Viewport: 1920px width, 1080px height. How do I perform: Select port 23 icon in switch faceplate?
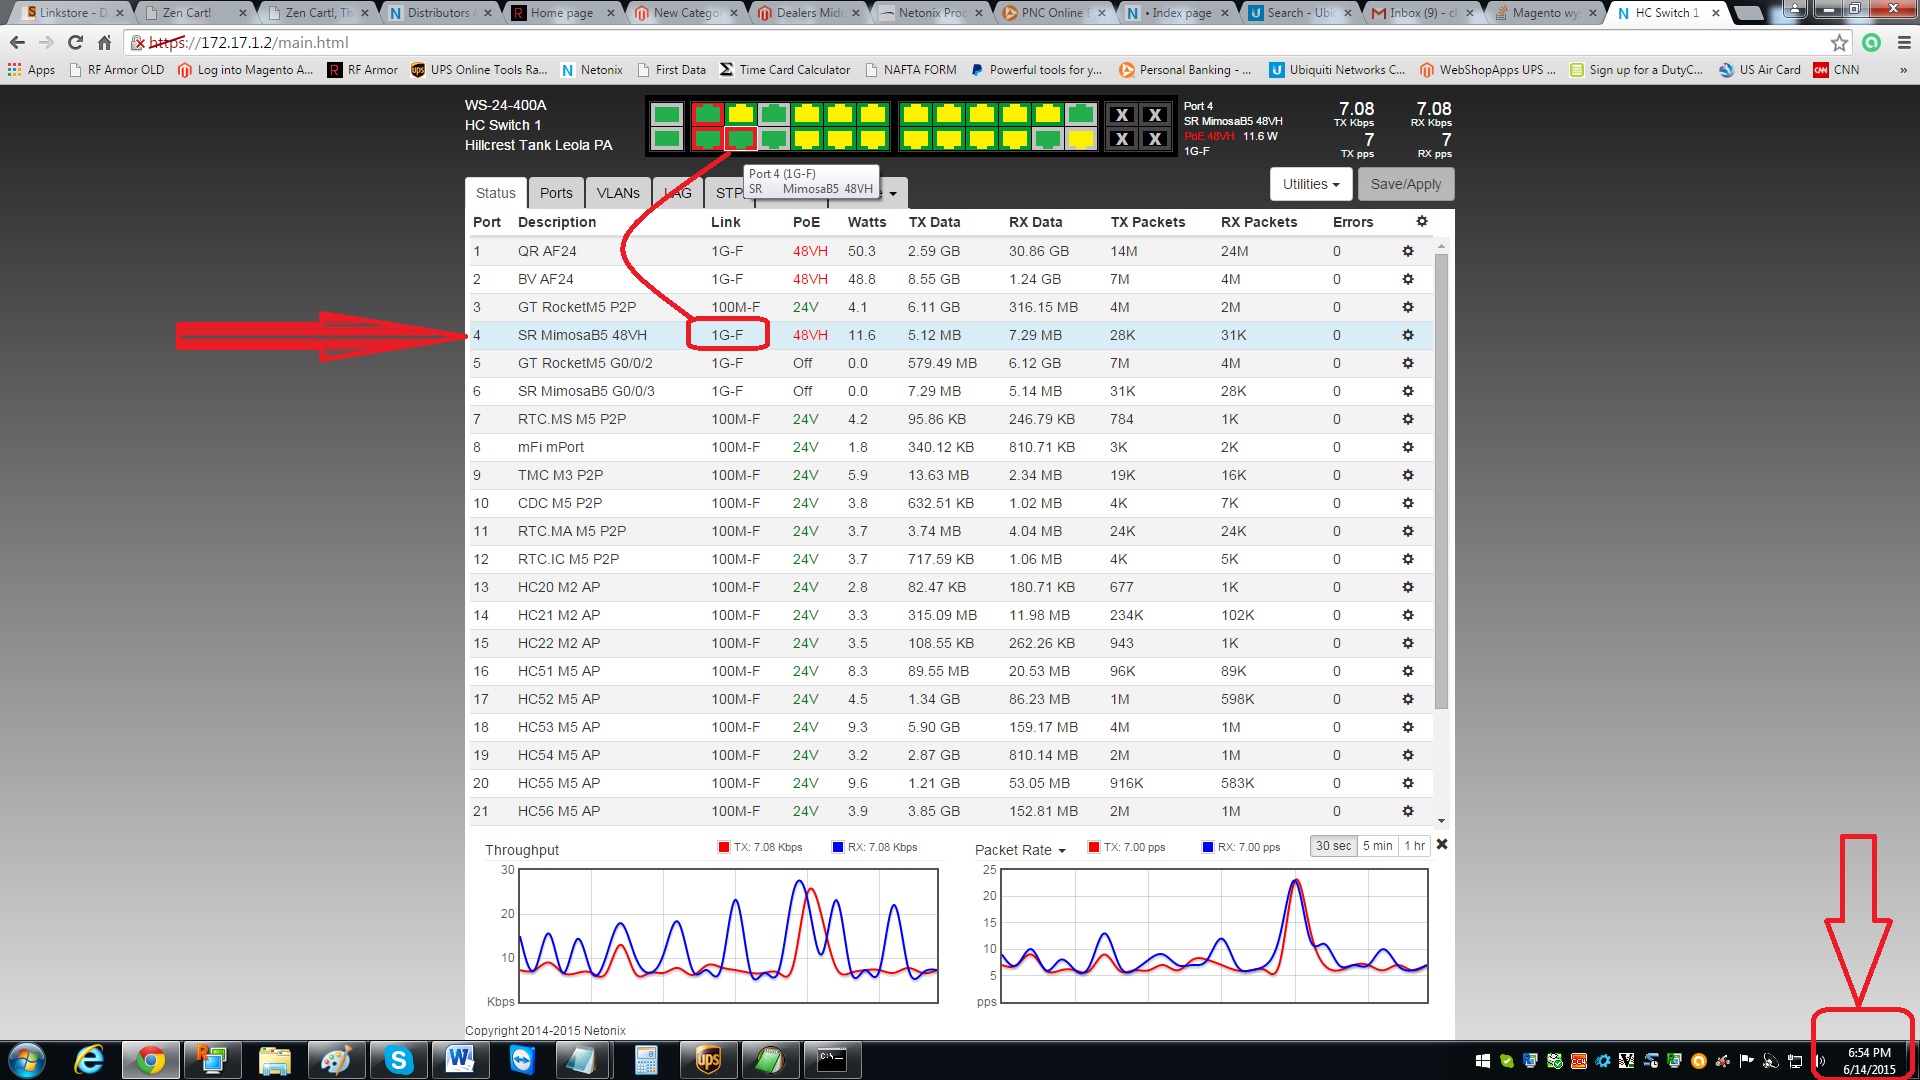click(x=1081, y=114)
